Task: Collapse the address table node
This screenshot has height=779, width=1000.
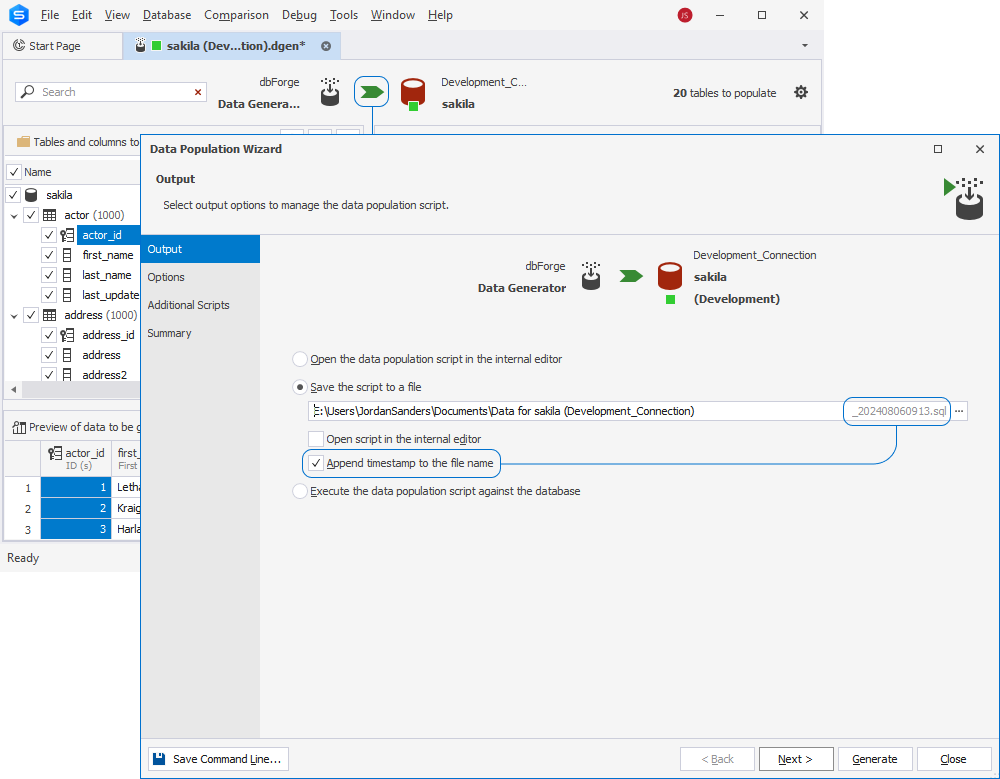Action: [x=13, y=314]
